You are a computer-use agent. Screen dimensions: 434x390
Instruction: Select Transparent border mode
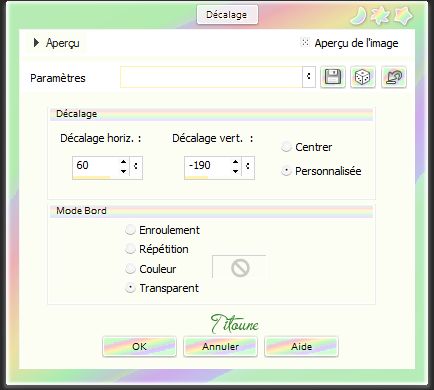pyautogui.click(x=130, y=288)
